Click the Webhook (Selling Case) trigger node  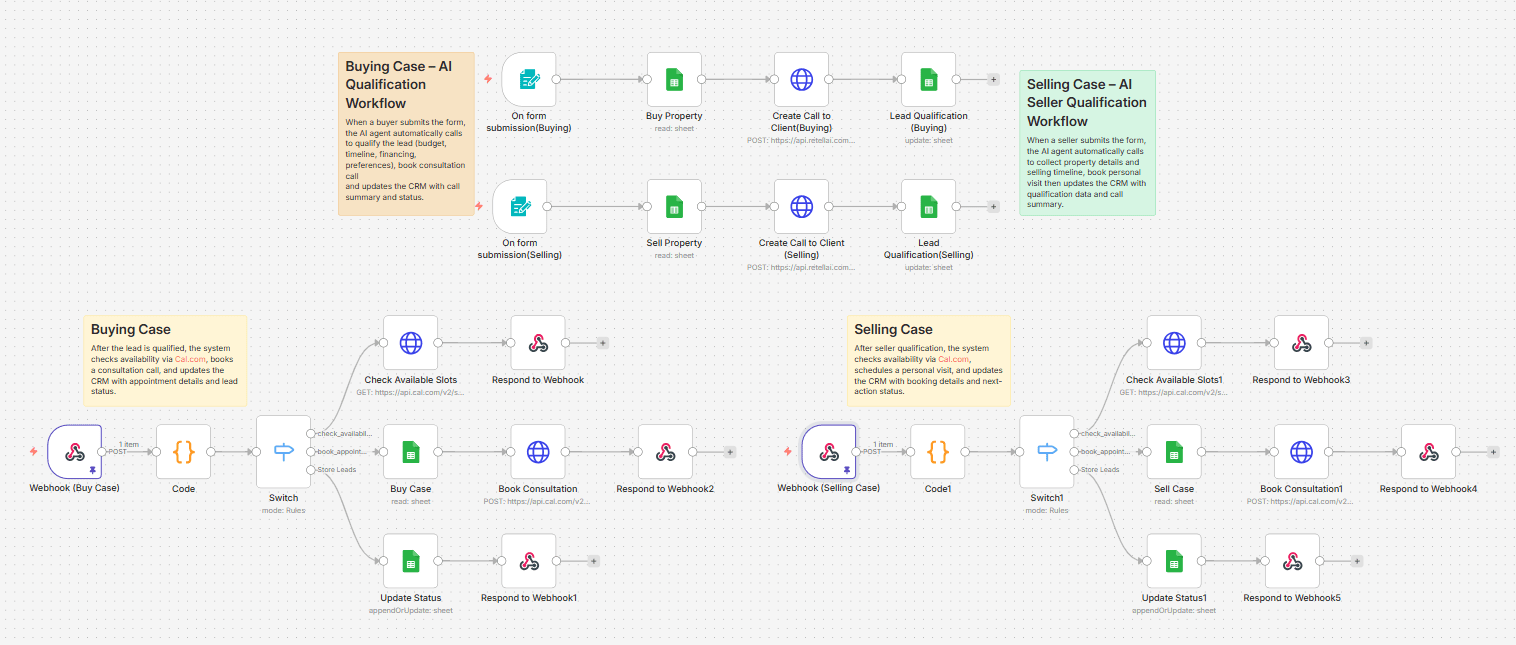tap(829, 452)
